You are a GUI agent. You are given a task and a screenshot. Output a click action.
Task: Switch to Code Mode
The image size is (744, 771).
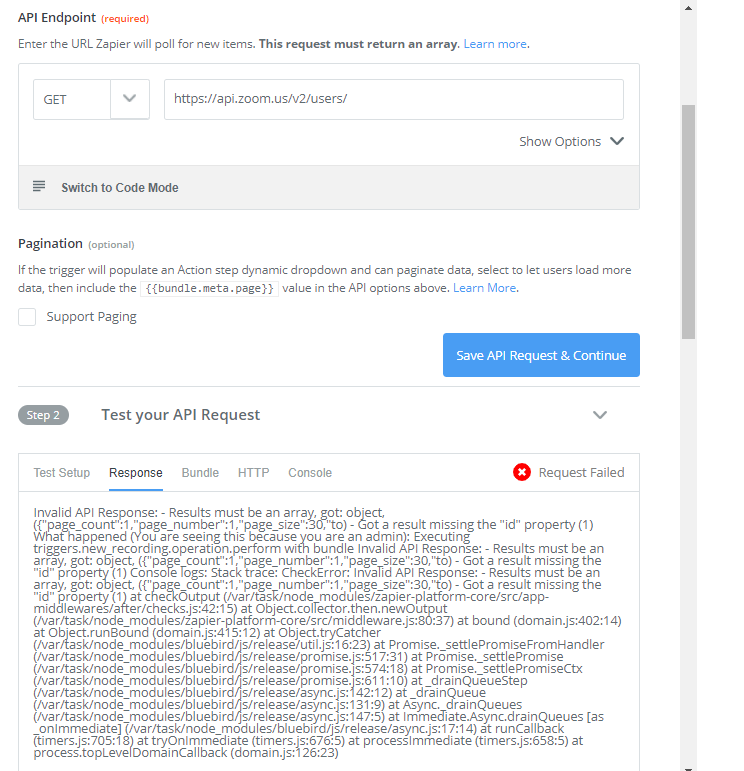pyautogui.click(x=119, y=188)
